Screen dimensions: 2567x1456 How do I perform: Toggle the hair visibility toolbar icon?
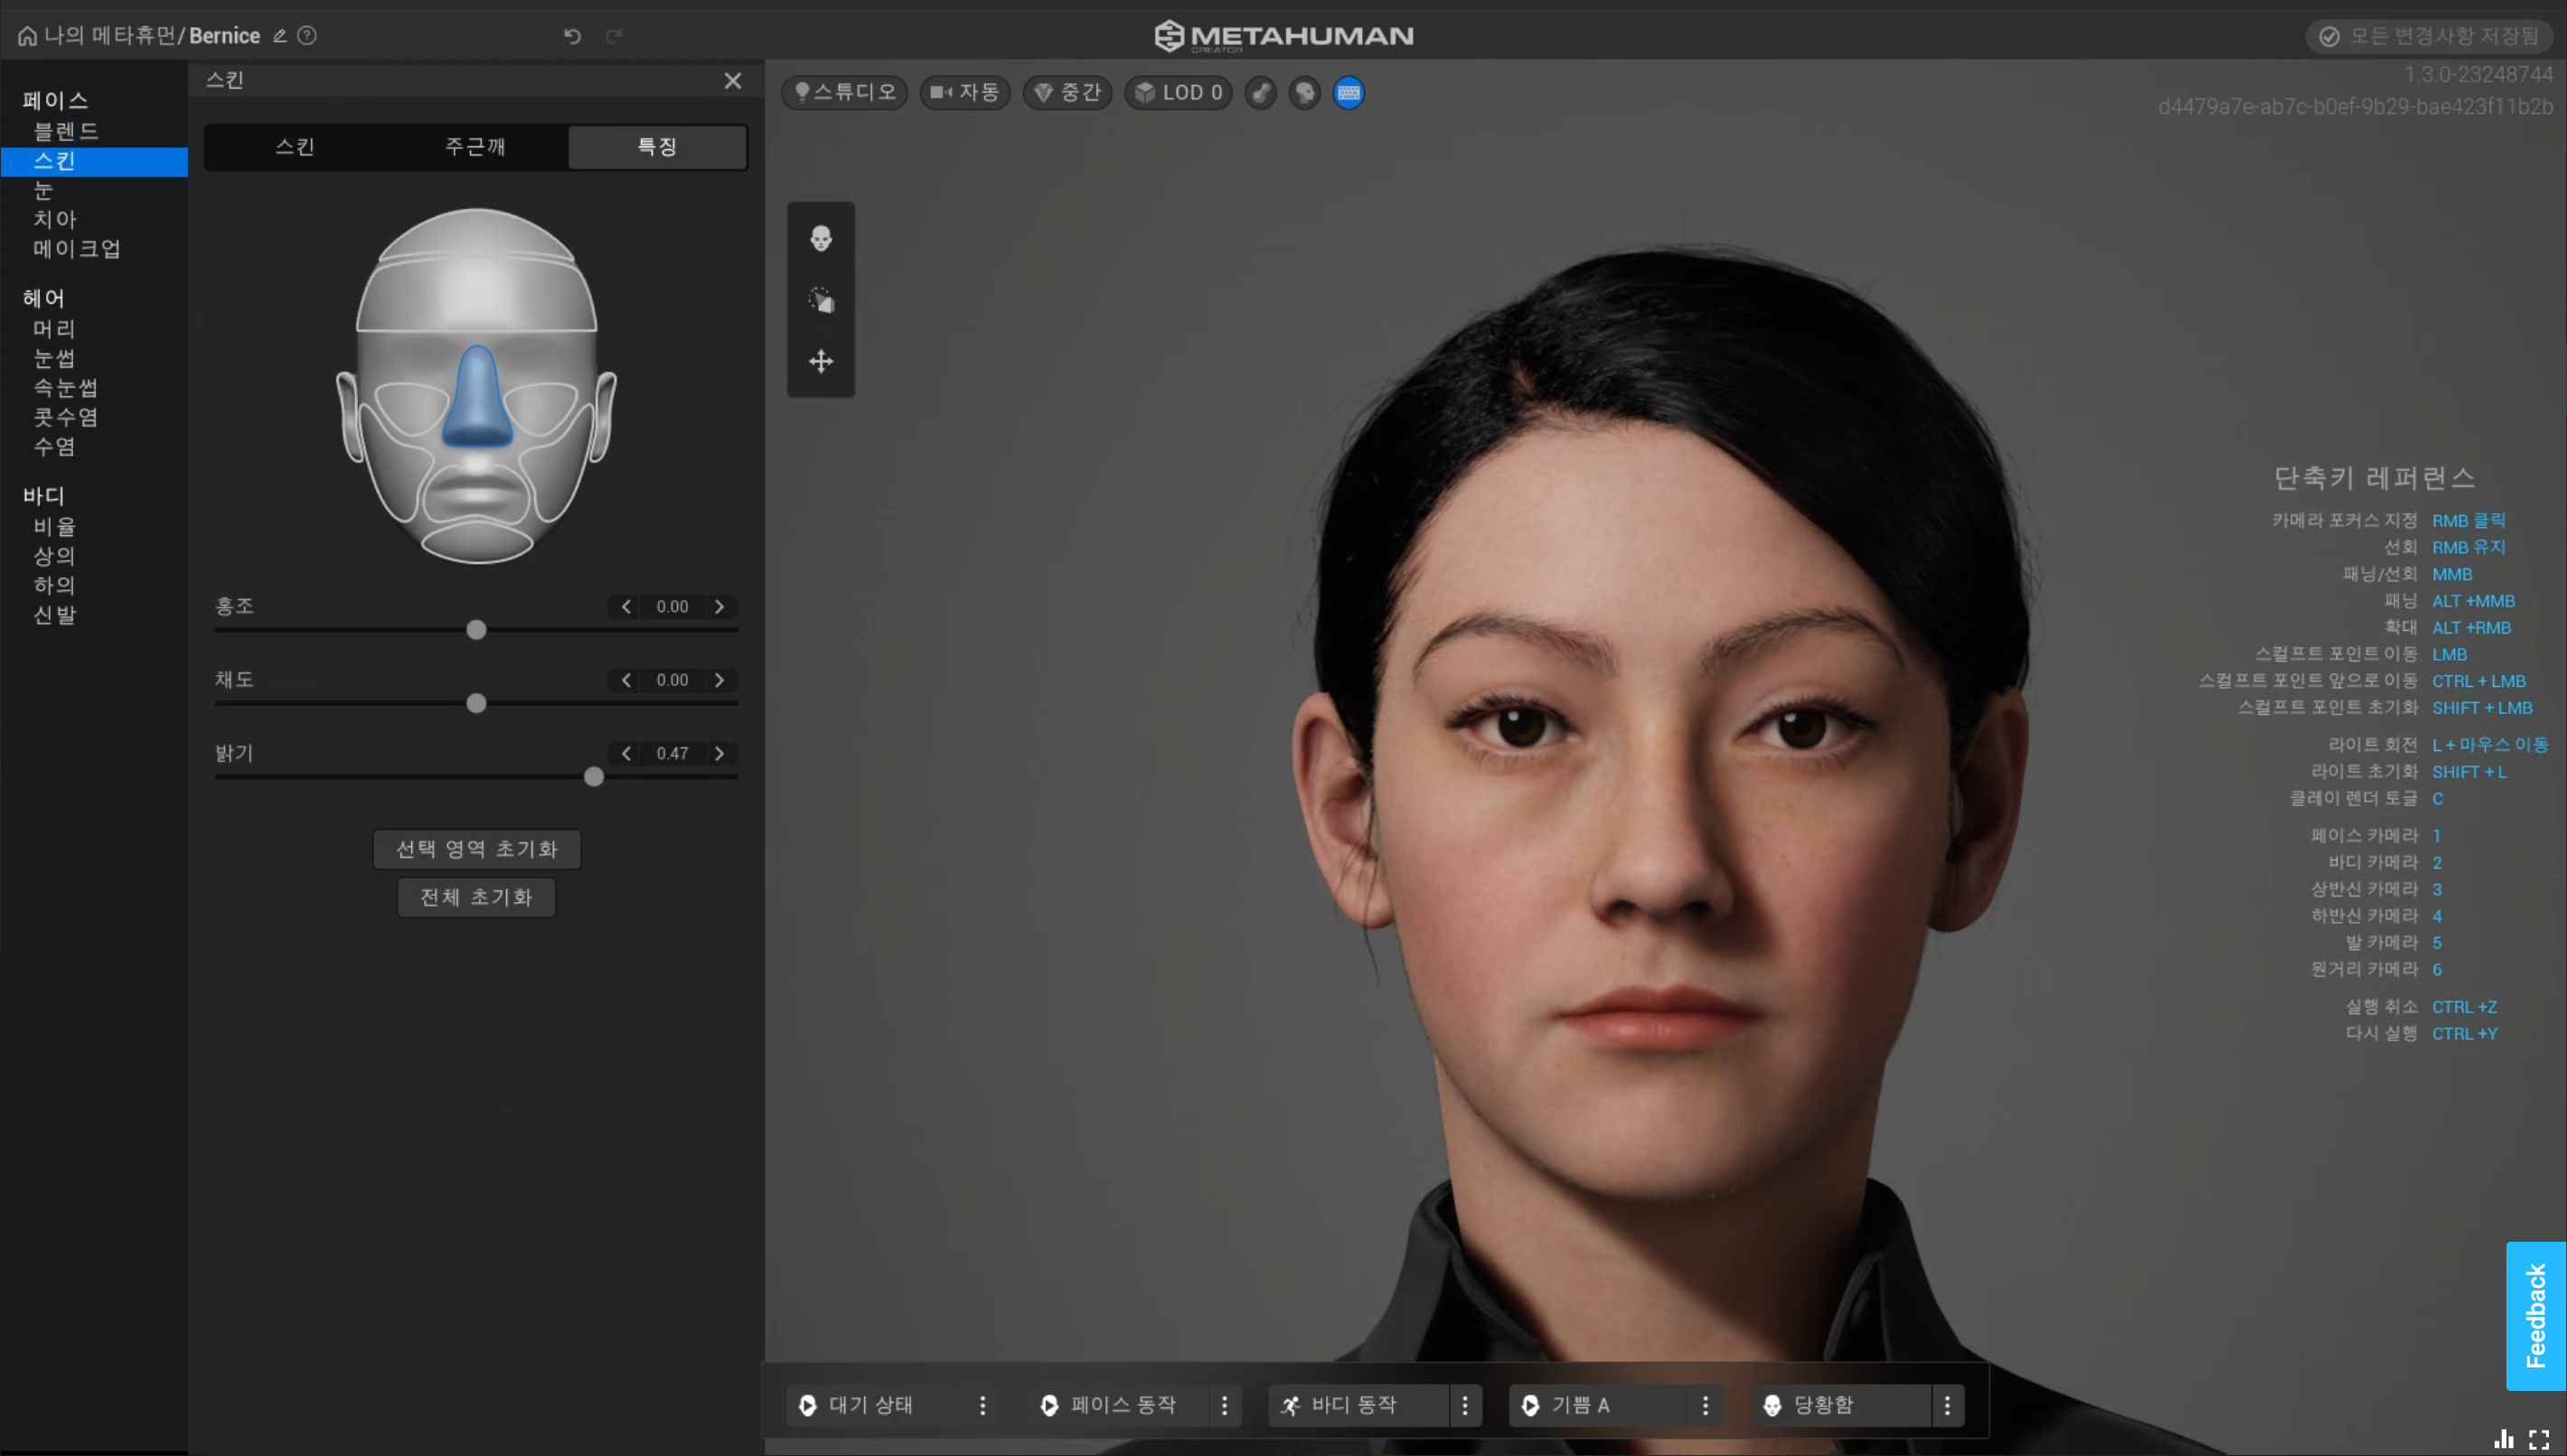[x=1260, y=93]
